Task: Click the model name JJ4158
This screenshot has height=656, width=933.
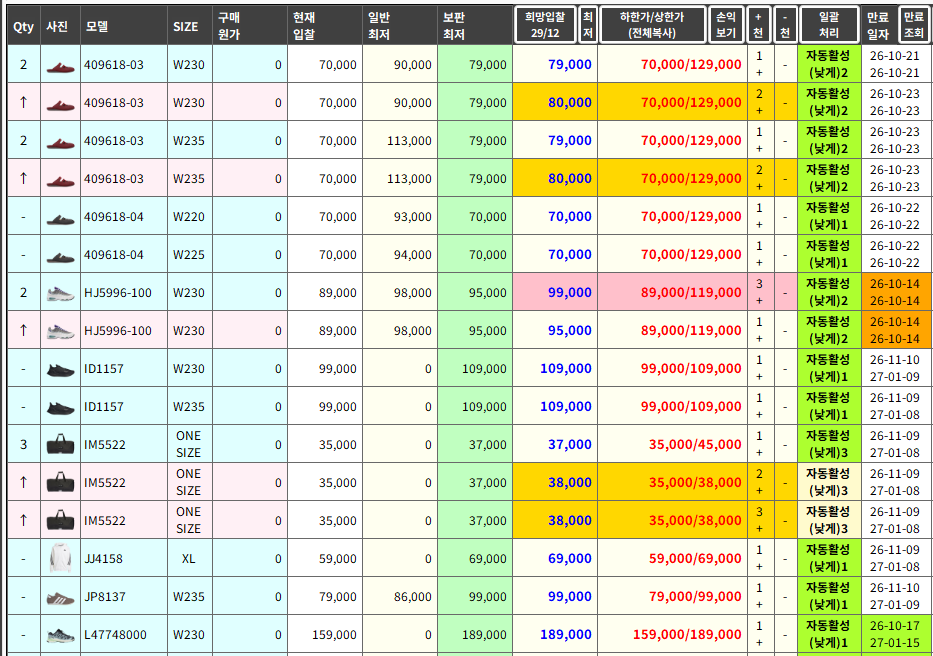Action: pyautogui.click(x=104, y=559)
